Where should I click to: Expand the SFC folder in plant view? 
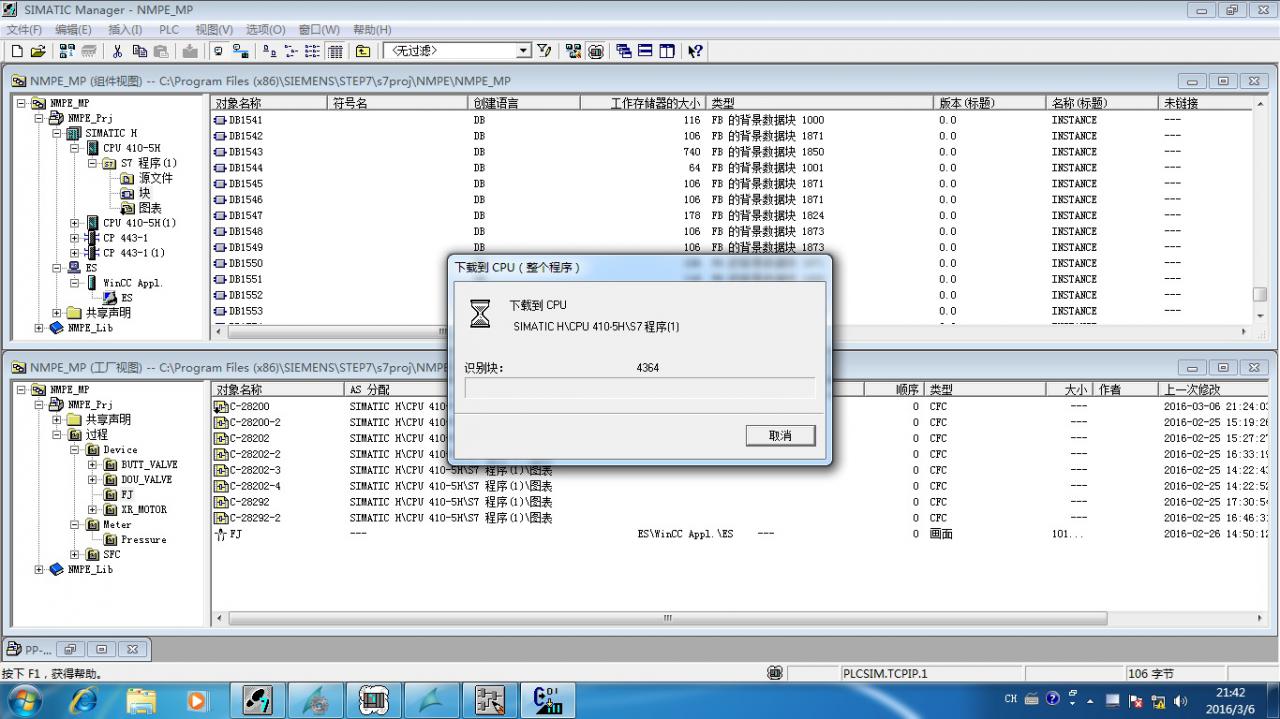tap(76, 555)
